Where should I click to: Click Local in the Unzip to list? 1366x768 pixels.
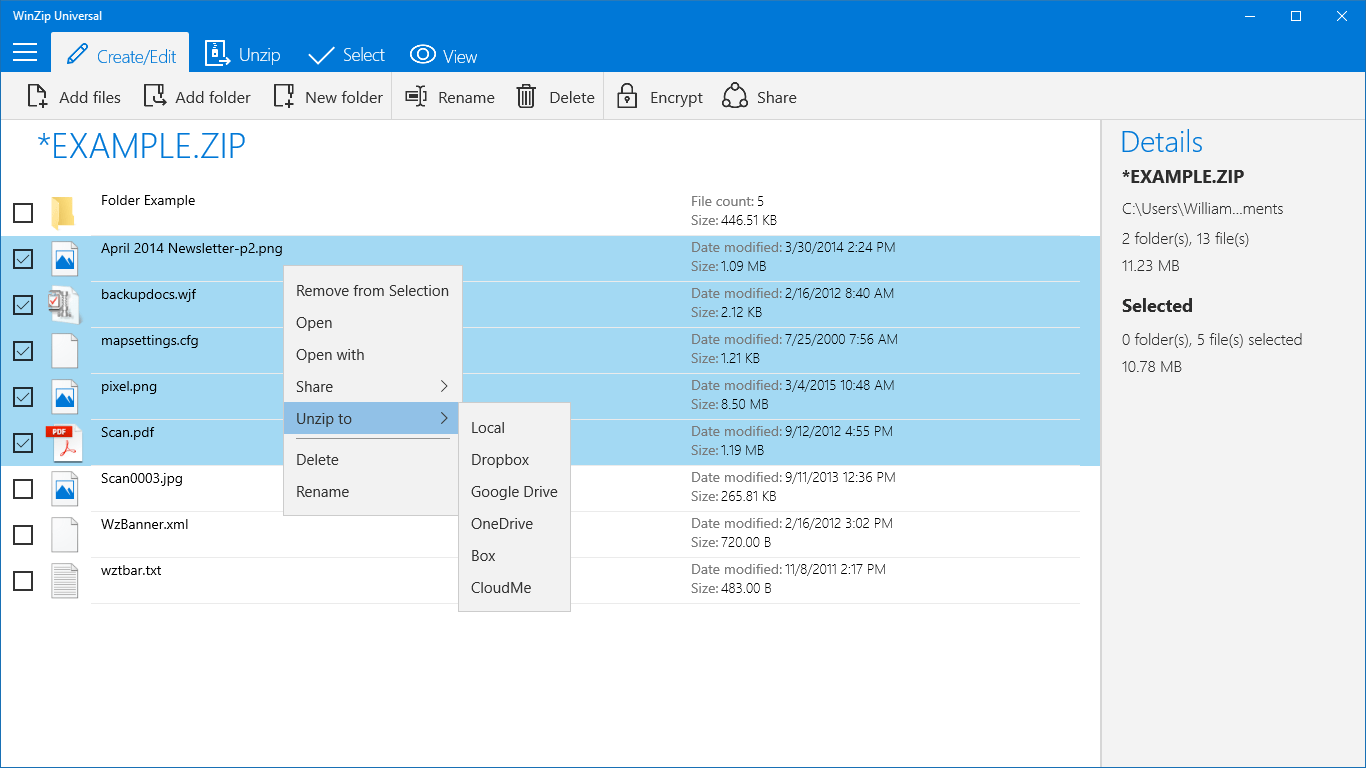point(487,427)
